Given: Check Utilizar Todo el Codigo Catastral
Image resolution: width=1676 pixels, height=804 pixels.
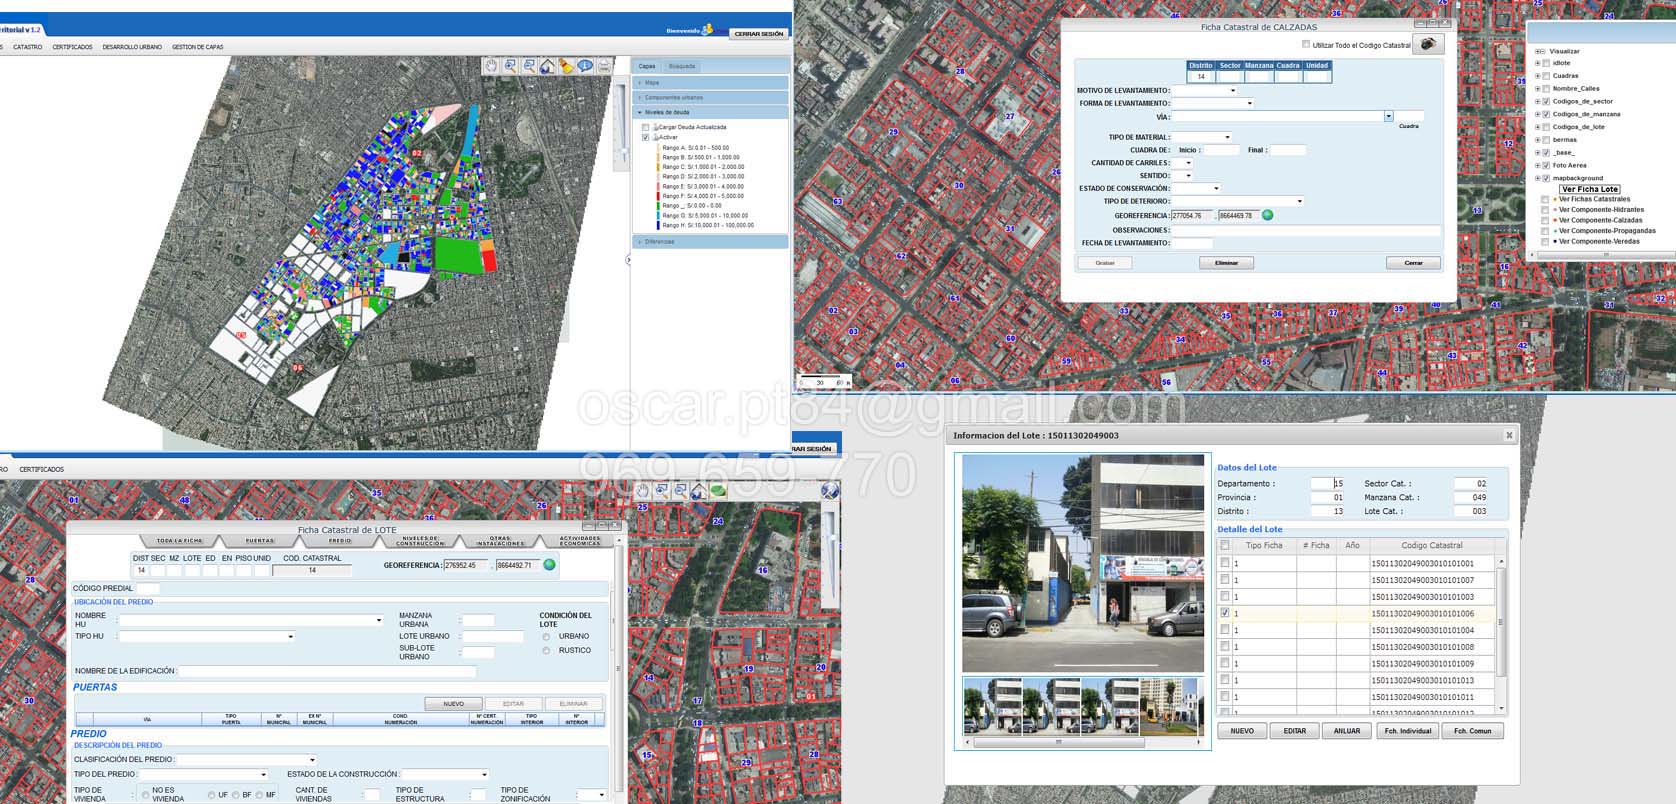Looking at the screenshot, I should pos(1306,44).
